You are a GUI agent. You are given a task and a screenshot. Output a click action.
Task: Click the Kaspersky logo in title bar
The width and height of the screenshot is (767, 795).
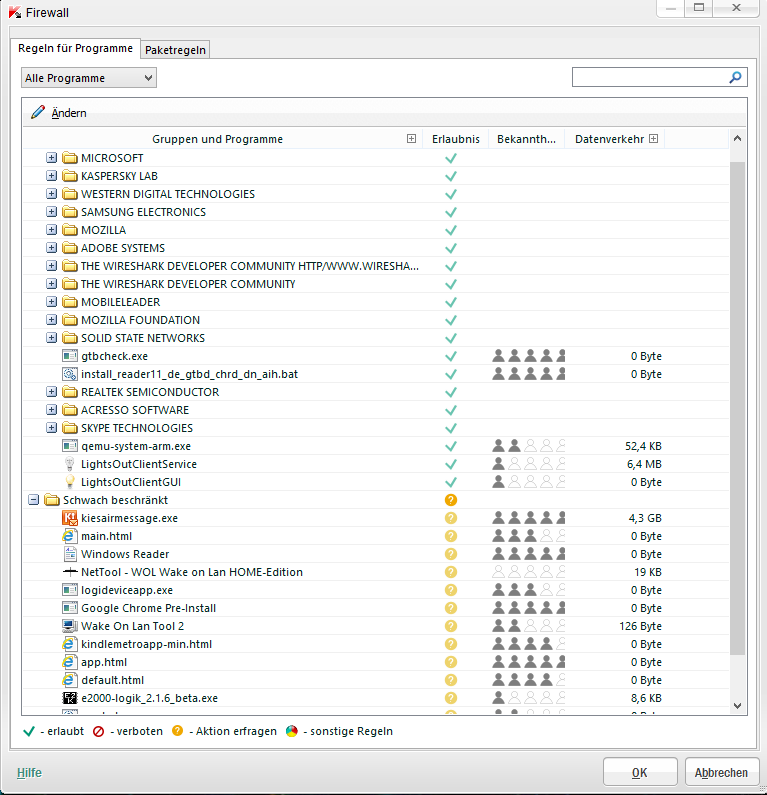(x=15, y=12)
